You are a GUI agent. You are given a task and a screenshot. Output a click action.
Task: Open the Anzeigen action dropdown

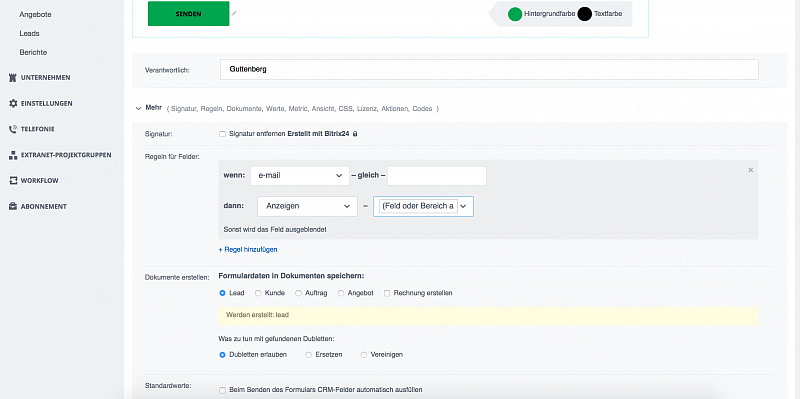(x=307, y=206)
